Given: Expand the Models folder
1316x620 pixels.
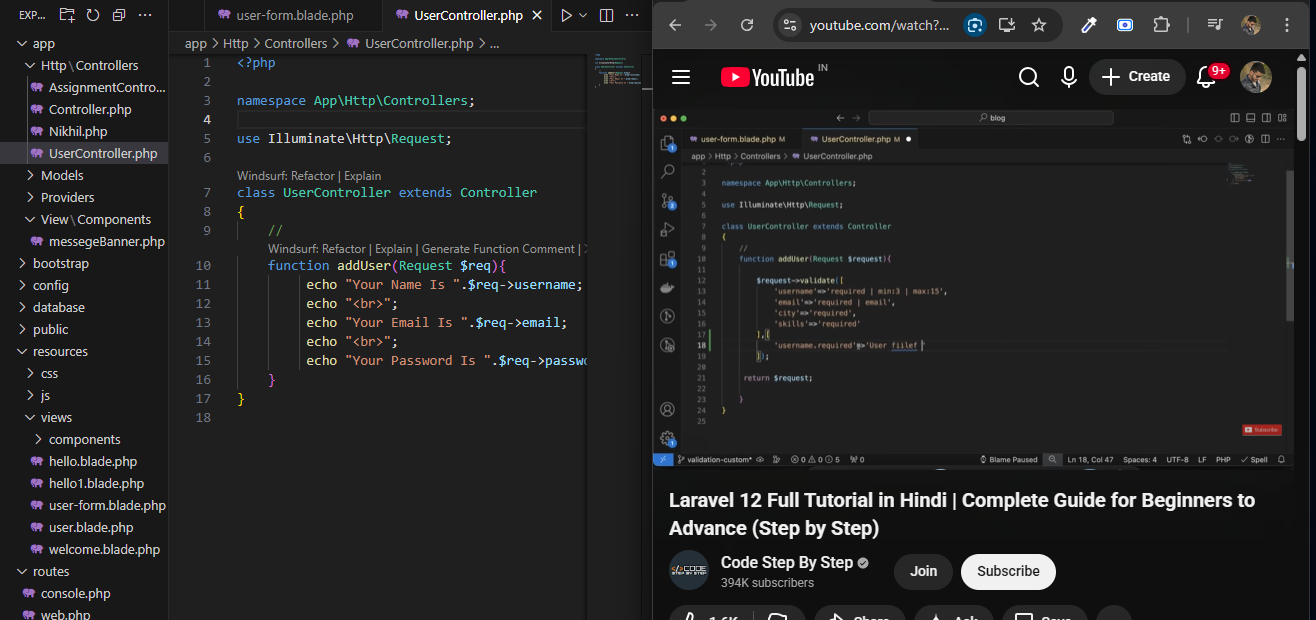Looking at the screenshot, I should click(62, 175).
